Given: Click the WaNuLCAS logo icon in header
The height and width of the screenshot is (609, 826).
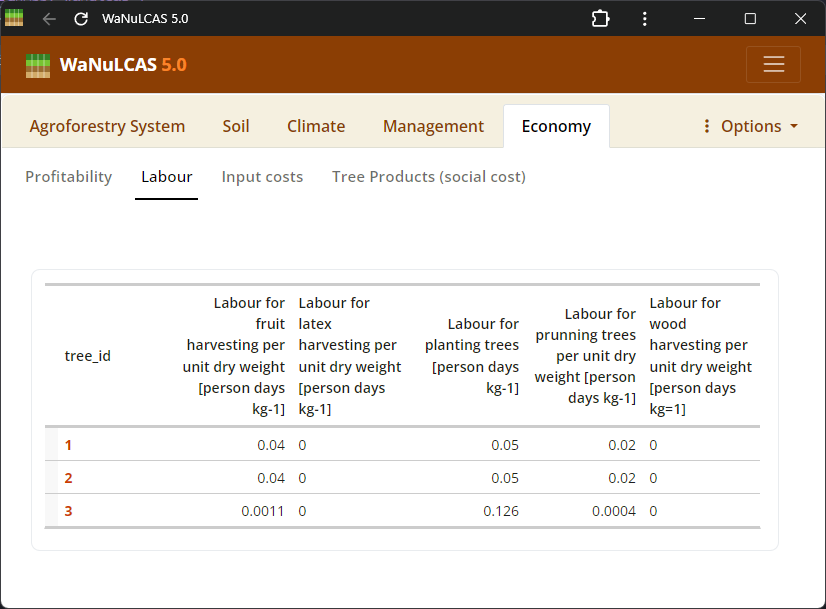Looking at the screenshot, I should 38,65.
